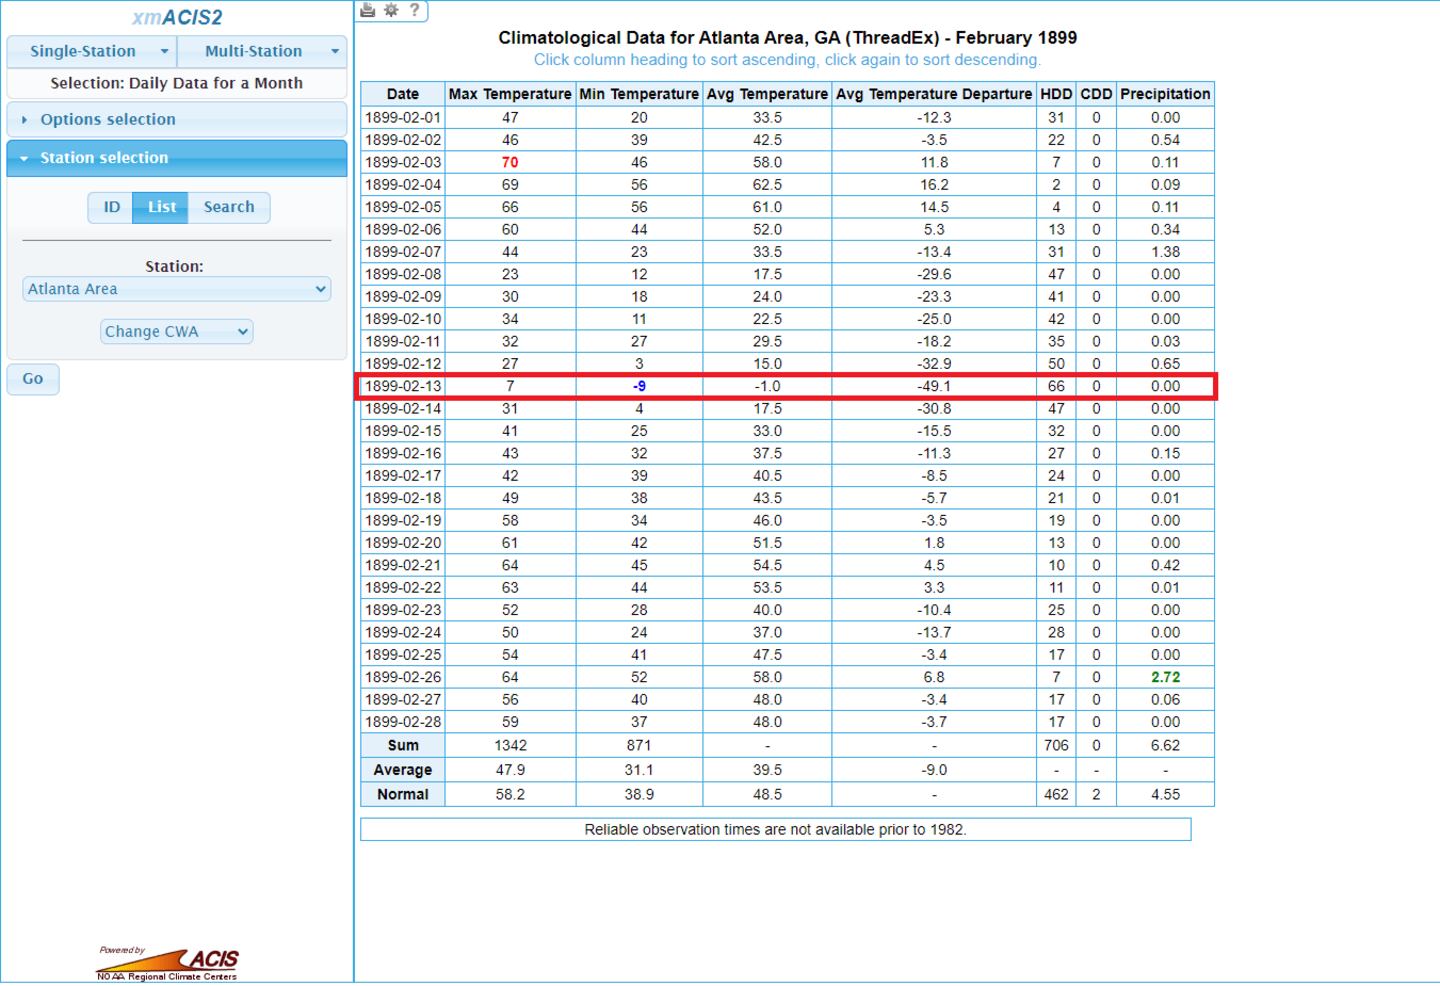This screenshot has height=986, width=1440.
Task: Open the Atlanta Area station dropdown
Action: pyautogui.click(x=177, y=289)
